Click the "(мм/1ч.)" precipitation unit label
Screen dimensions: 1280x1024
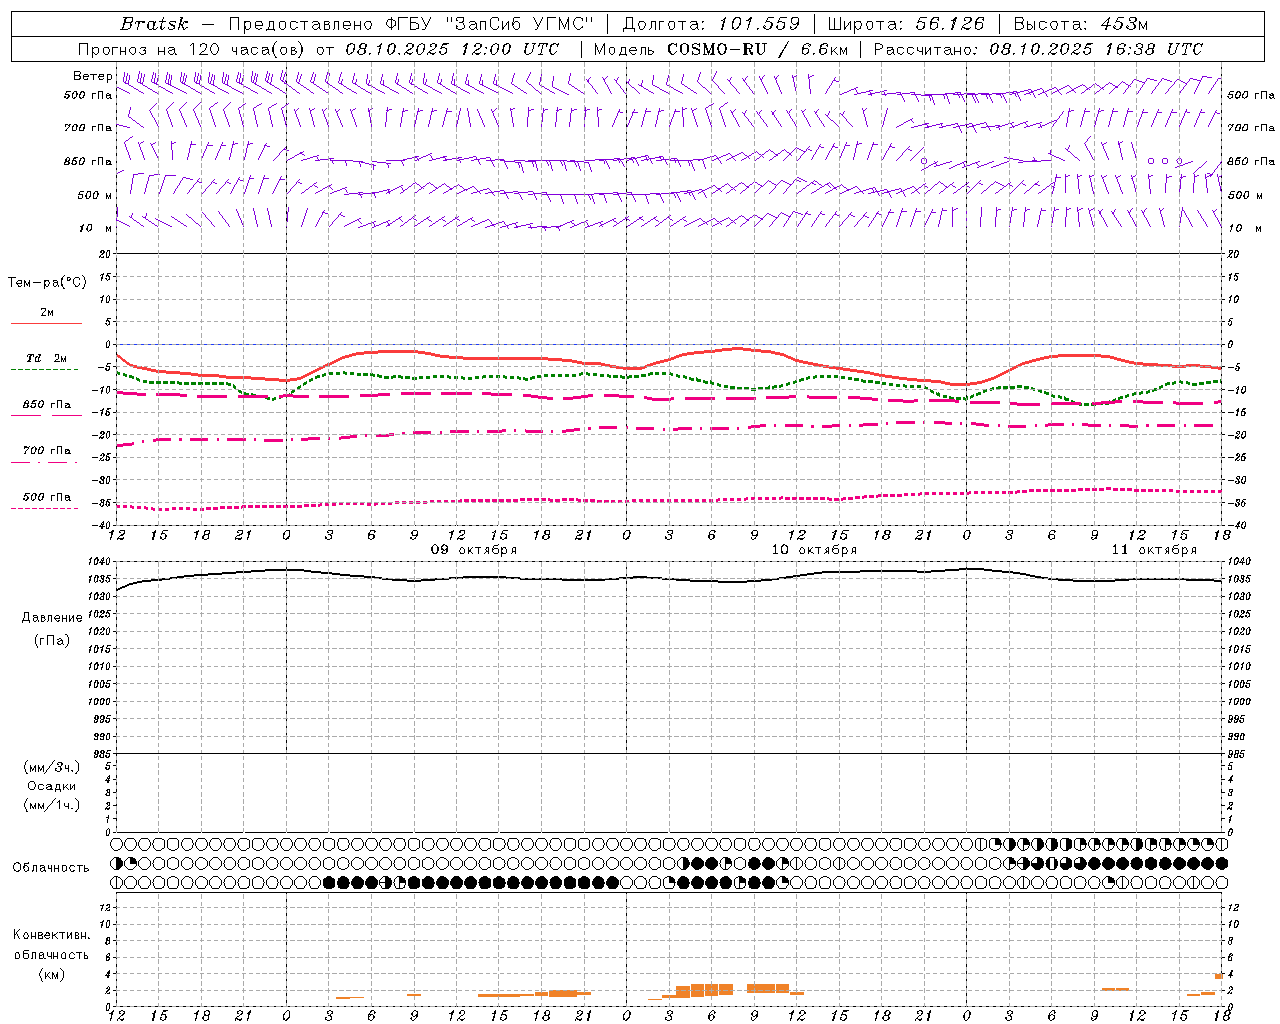point(51,805)
